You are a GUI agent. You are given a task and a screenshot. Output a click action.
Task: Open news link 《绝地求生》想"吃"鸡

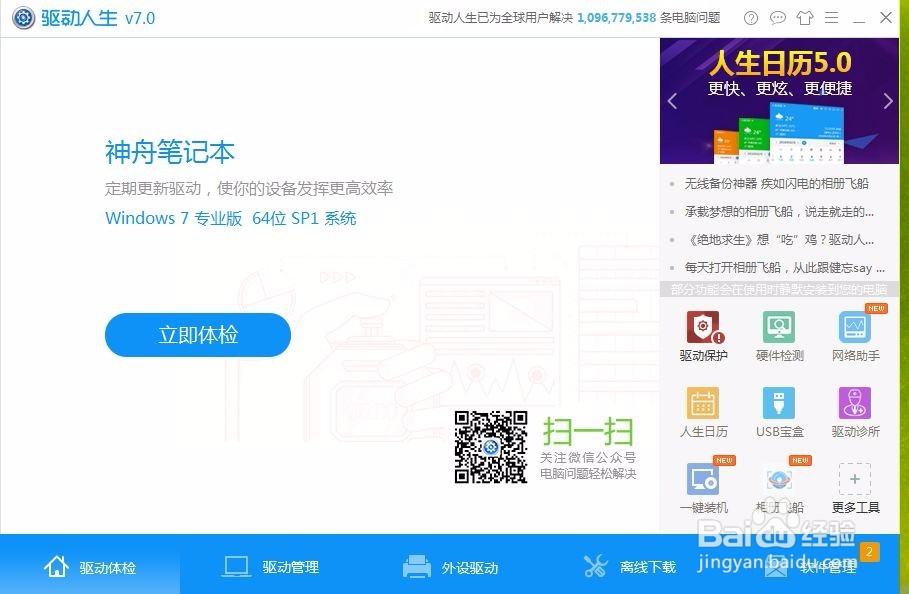click(779, 239)
